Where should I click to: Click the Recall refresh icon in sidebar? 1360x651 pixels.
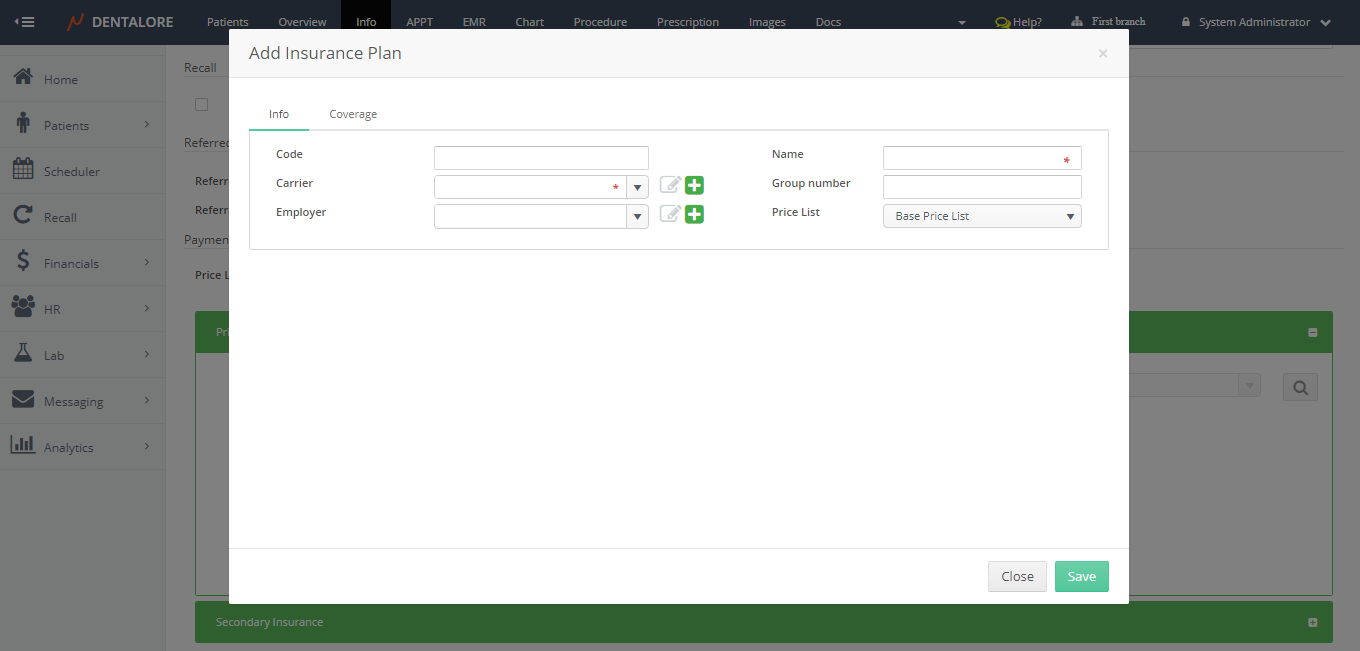pos(23,216)
